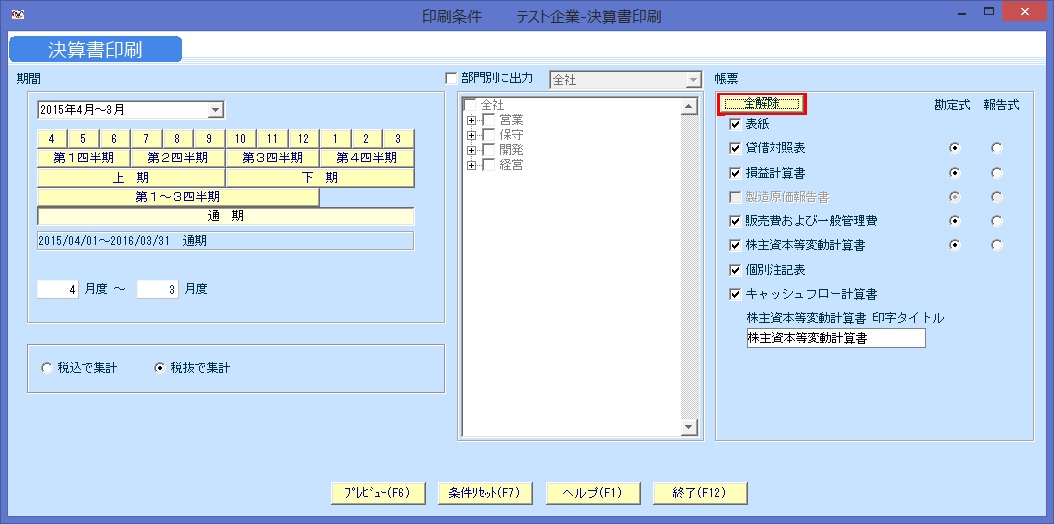Click the 印字タイトル text field
Image resolution: width=1054 pixels, height=524 pixels.
(836, 338)
